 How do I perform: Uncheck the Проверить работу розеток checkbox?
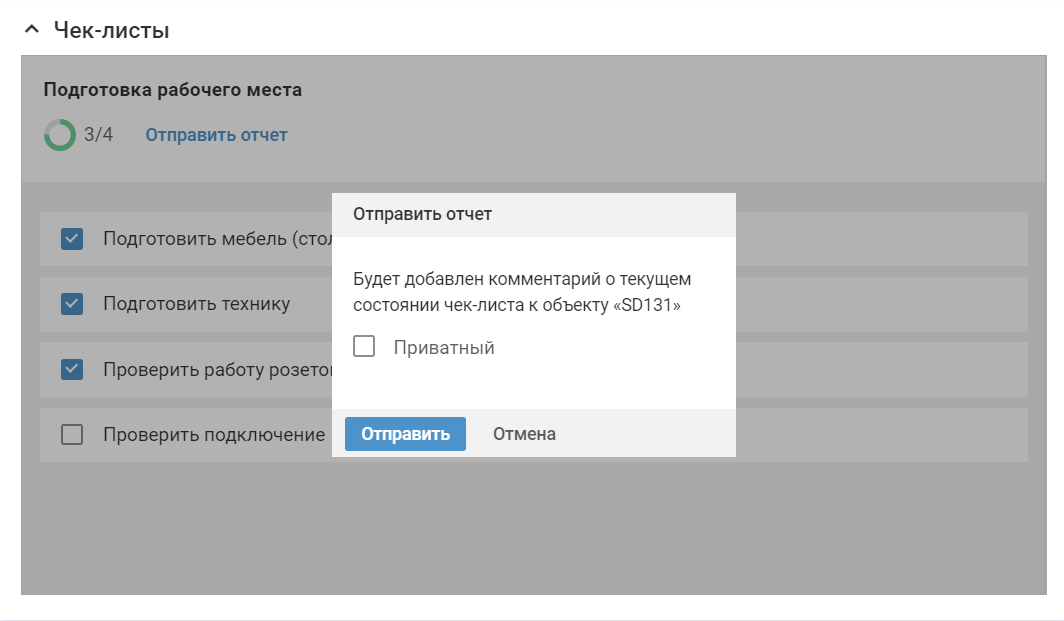72,369
